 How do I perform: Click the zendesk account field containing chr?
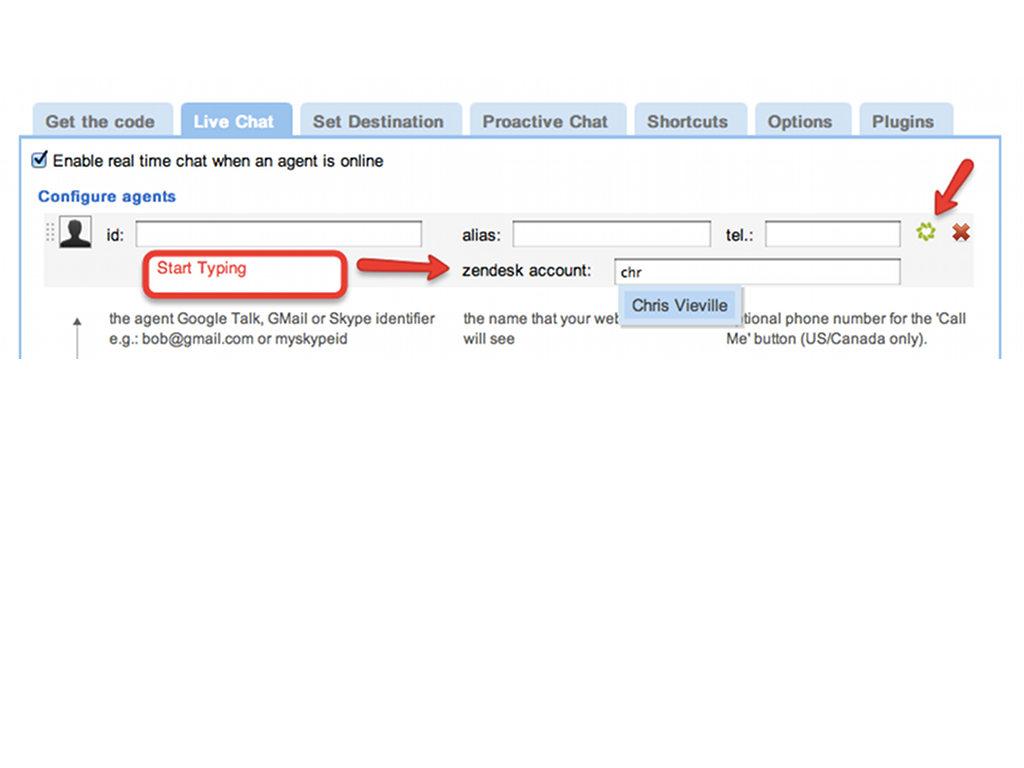[x=756, y=271]
